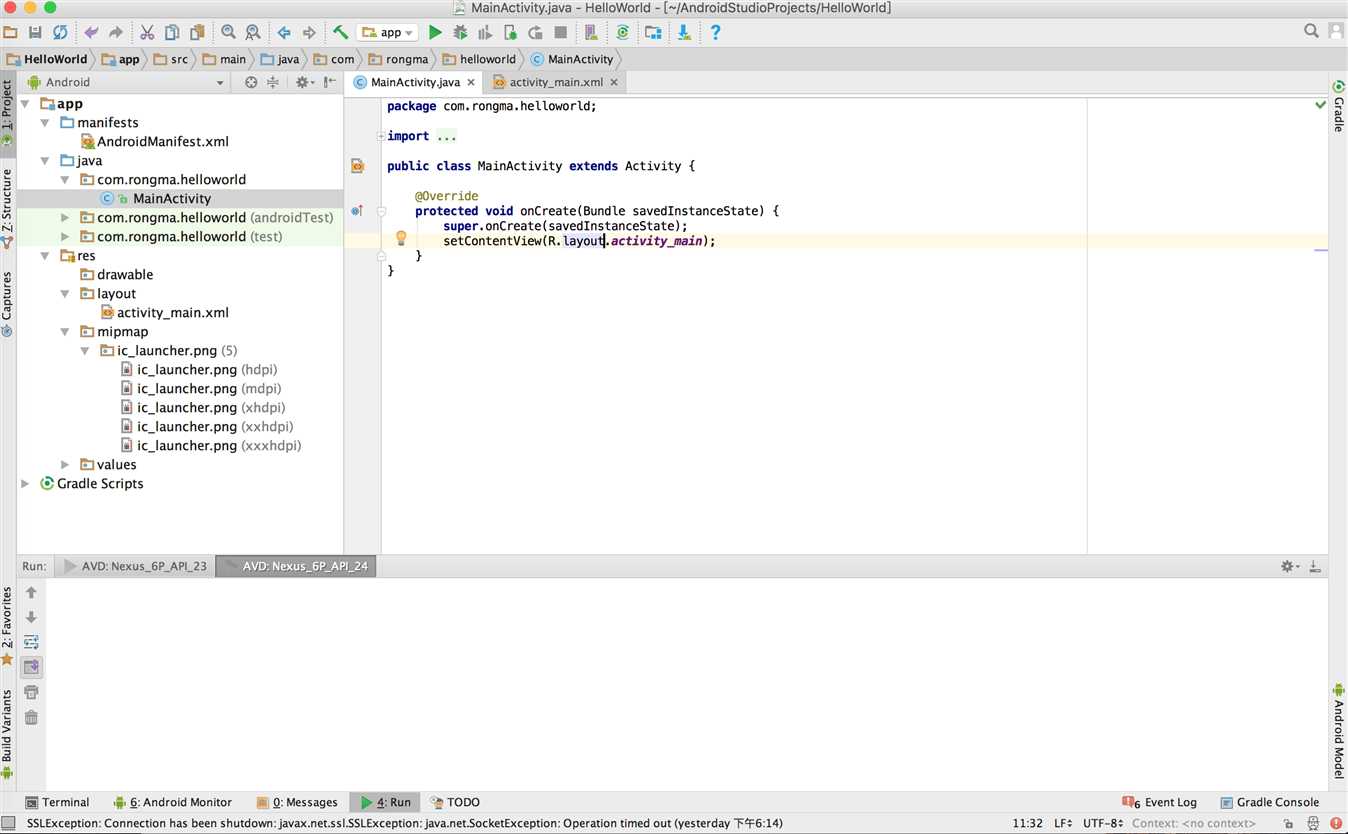Viewport: 1348px width, 834px height.
Task: Select AVD: Nexus_6P_API_23 run tab
Action: click(135, 566)
